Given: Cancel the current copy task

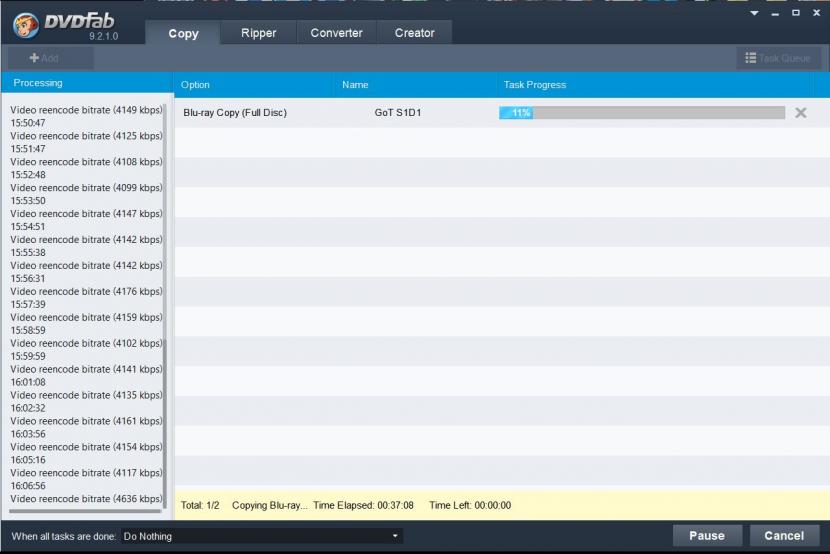Looking at the screenshot, I should (x=784, y=535).
